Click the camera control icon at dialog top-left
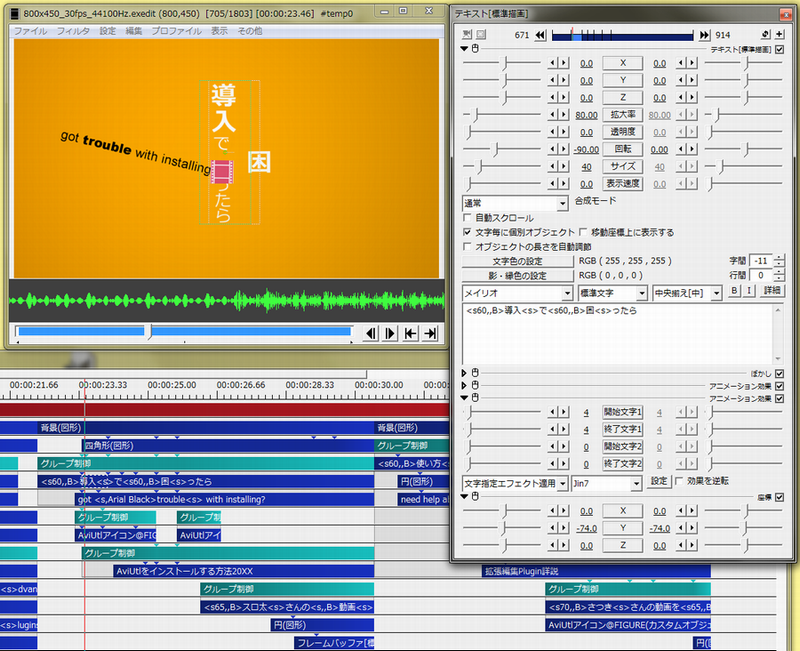 pos(467,34)
